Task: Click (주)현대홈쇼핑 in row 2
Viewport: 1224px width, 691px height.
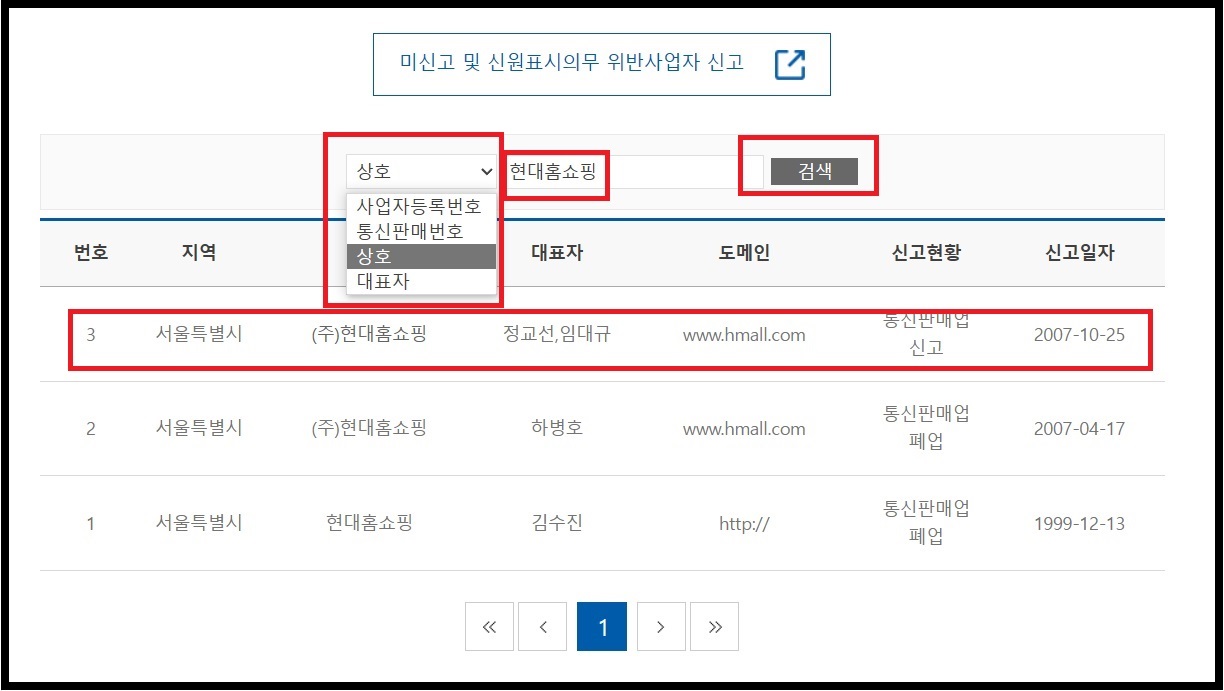Action: [369, 428]
